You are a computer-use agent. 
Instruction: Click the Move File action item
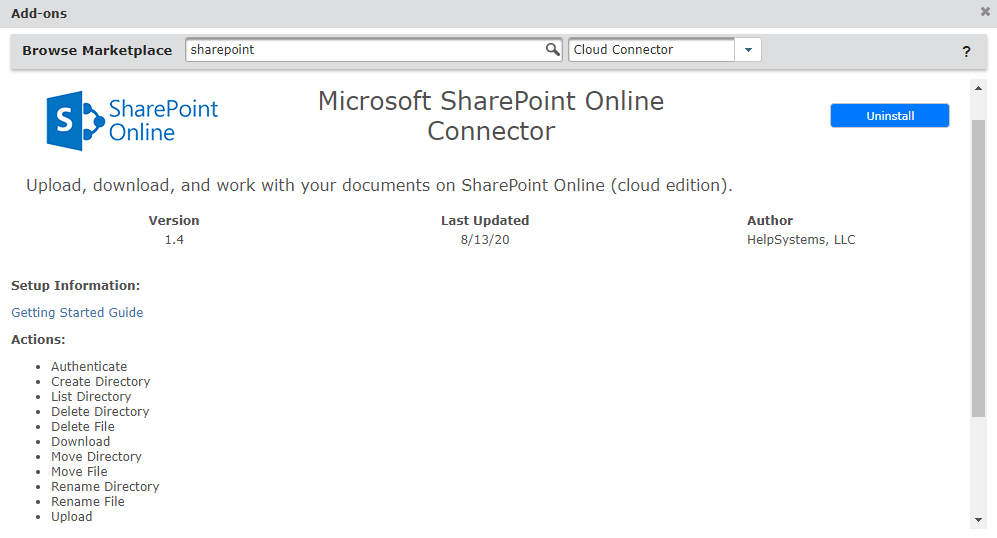click(79, 471)
